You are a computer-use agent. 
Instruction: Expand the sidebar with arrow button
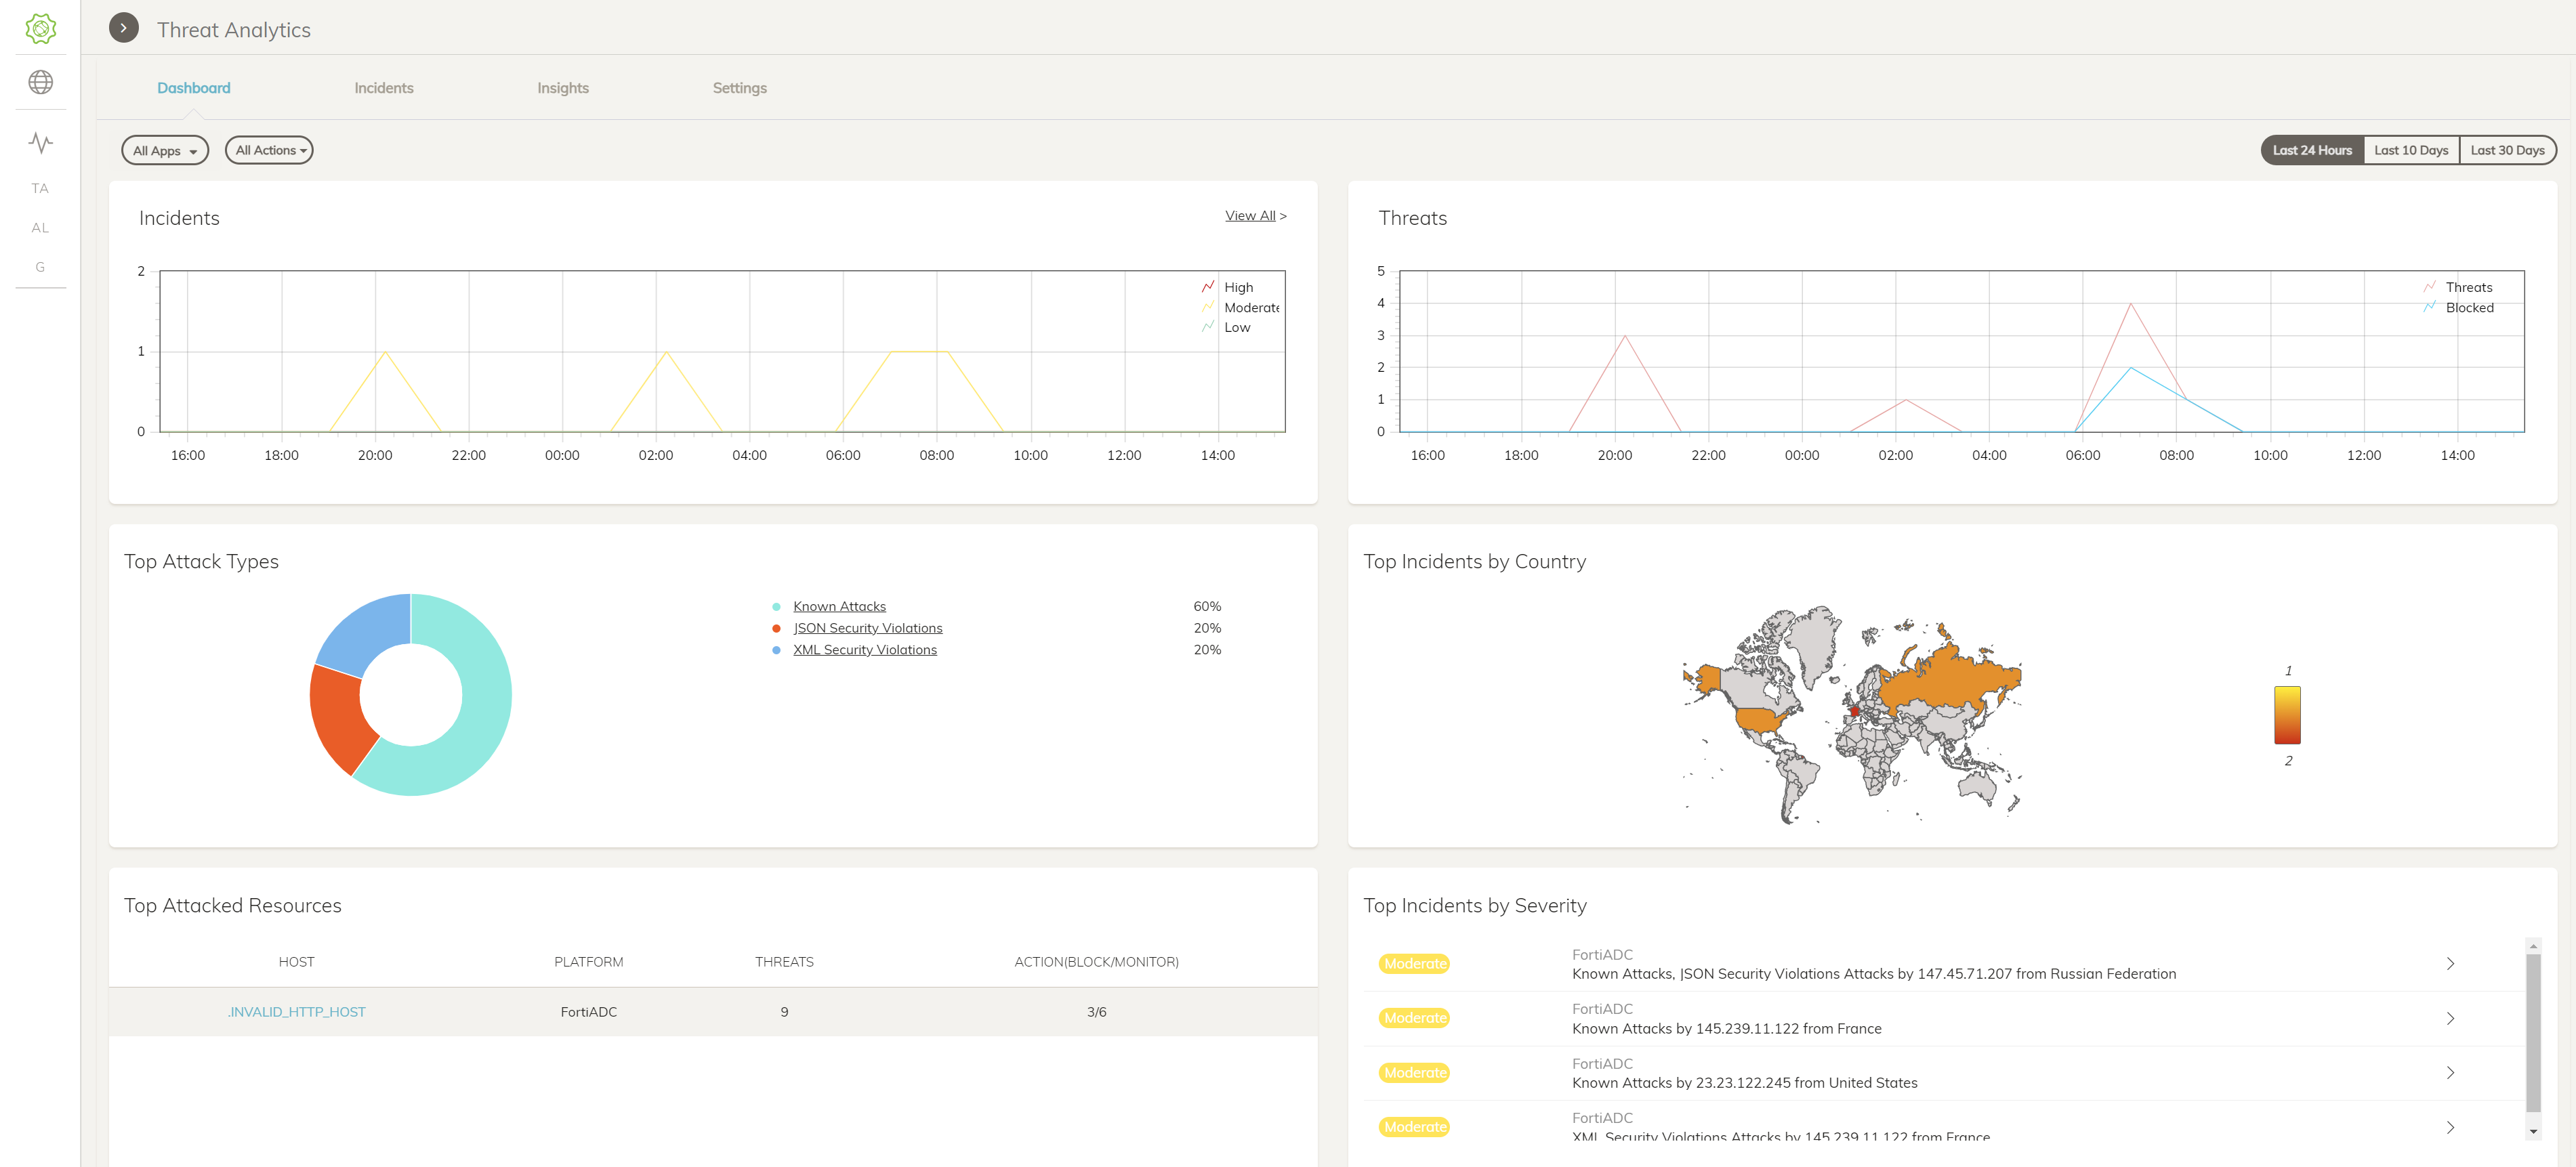pos(123,28)
